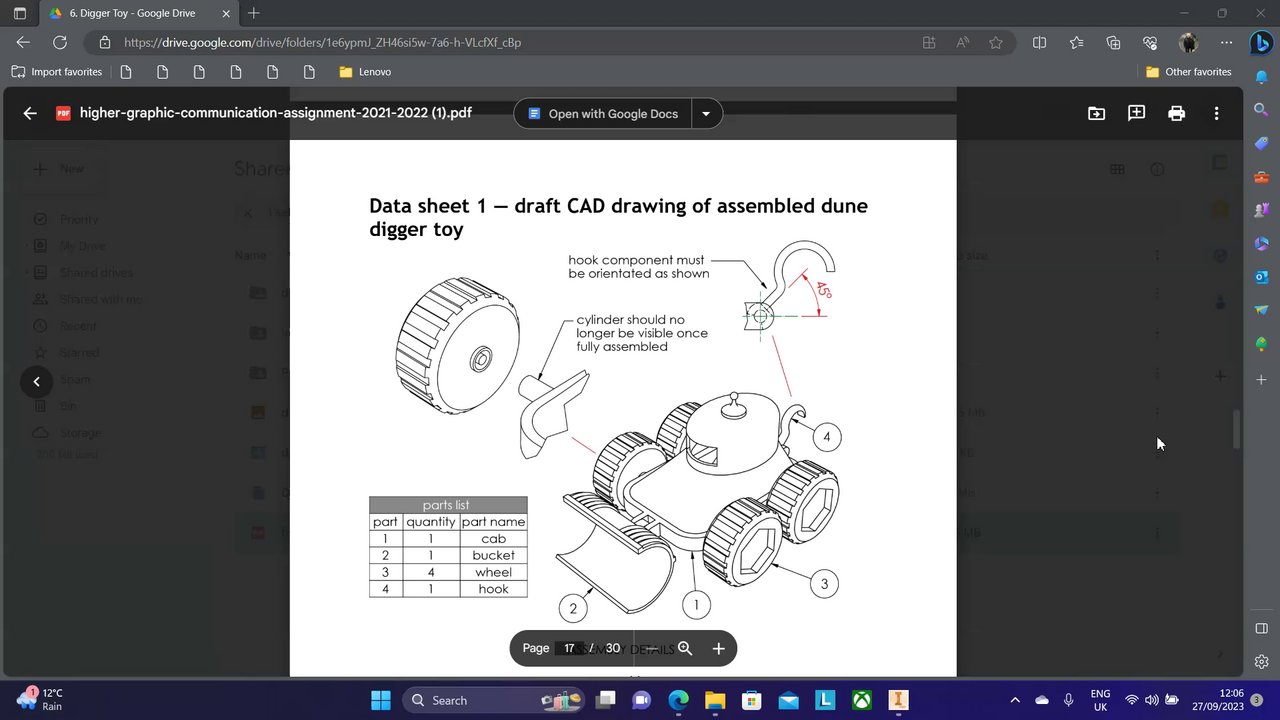Show hidden system tray icons

(x=1015, y=700)
